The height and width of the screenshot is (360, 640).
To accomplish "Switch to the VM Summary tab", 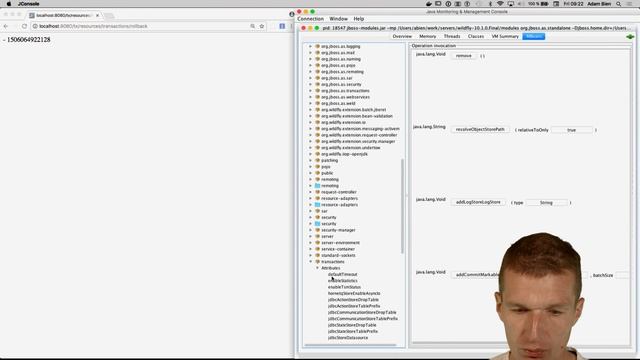I will click(505, 36).
